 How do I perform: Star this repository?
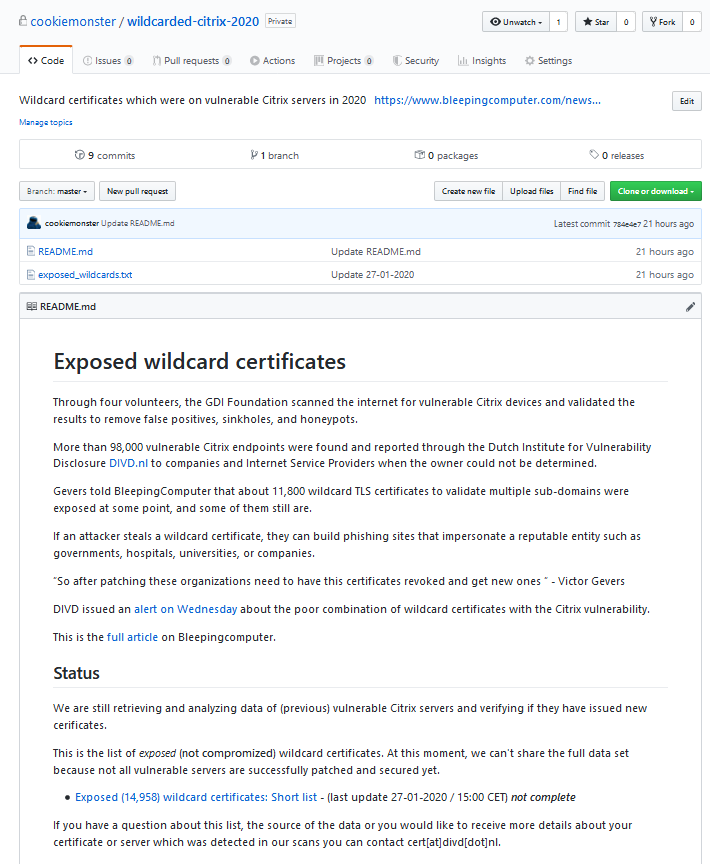click(596, 22)
